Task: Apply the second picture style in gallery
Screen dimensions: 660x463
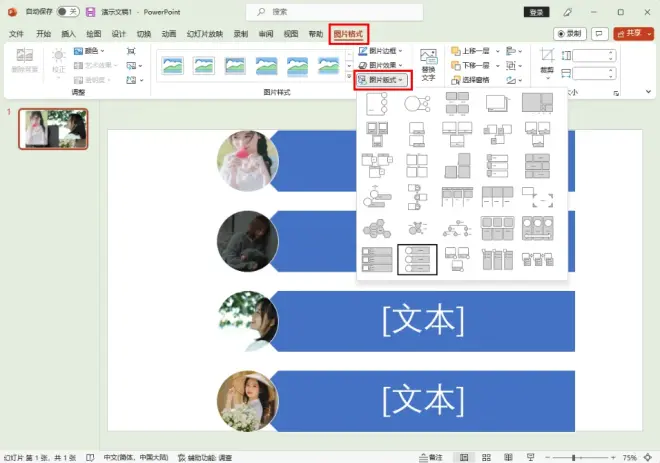Action: pyautogui.click(x=204, y=66)
